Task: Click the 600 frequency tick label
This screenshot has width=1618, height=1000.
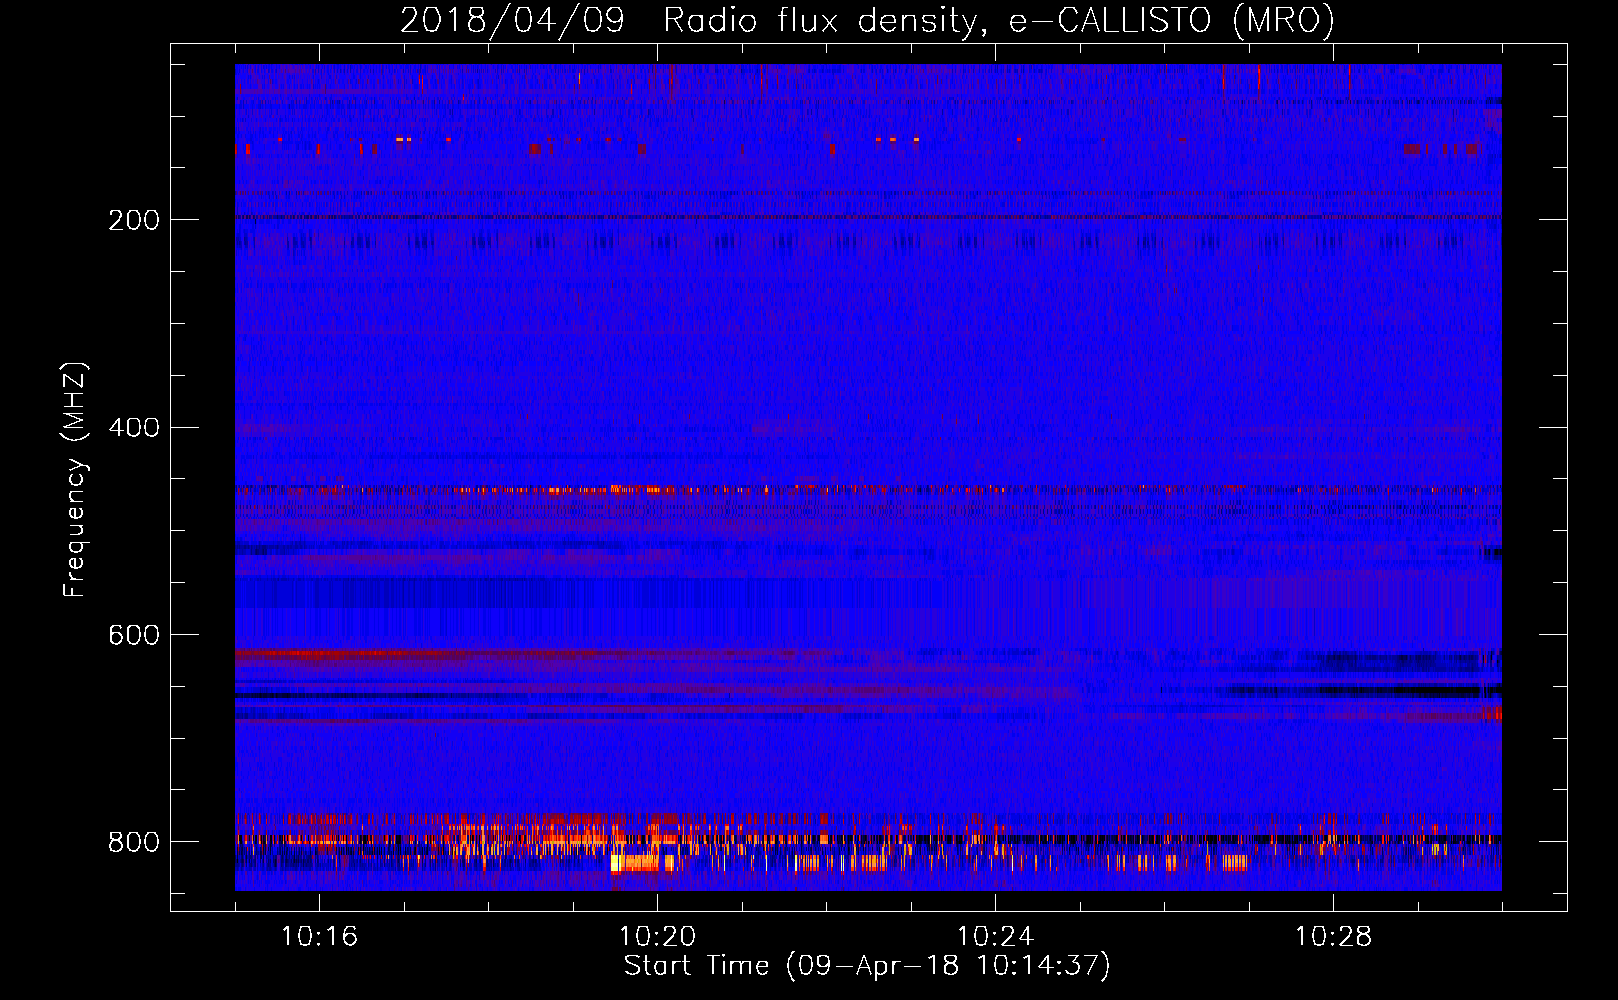Action: [x=134, y=636]
